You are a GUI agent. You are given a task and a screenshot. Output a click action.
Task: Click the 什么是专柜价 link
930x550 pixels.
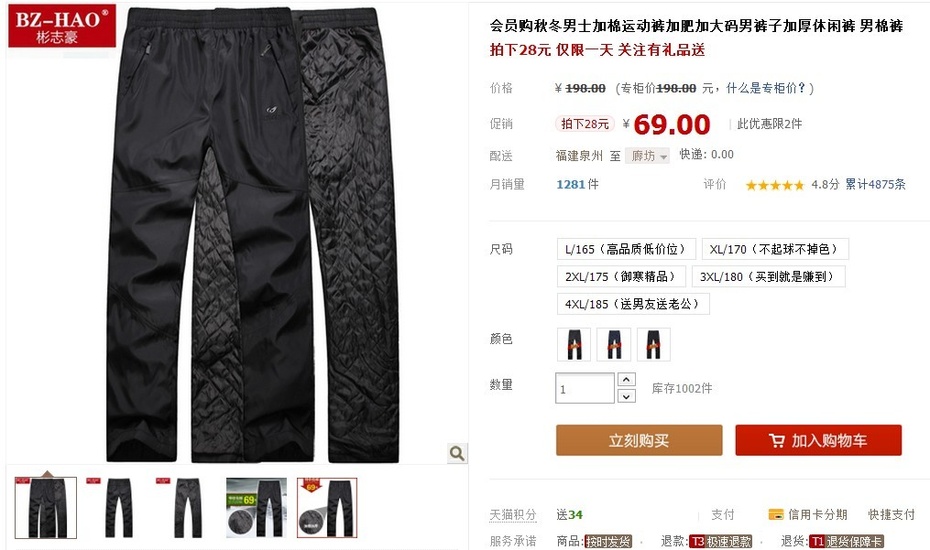pyautogui.click(x=766, y=88)
